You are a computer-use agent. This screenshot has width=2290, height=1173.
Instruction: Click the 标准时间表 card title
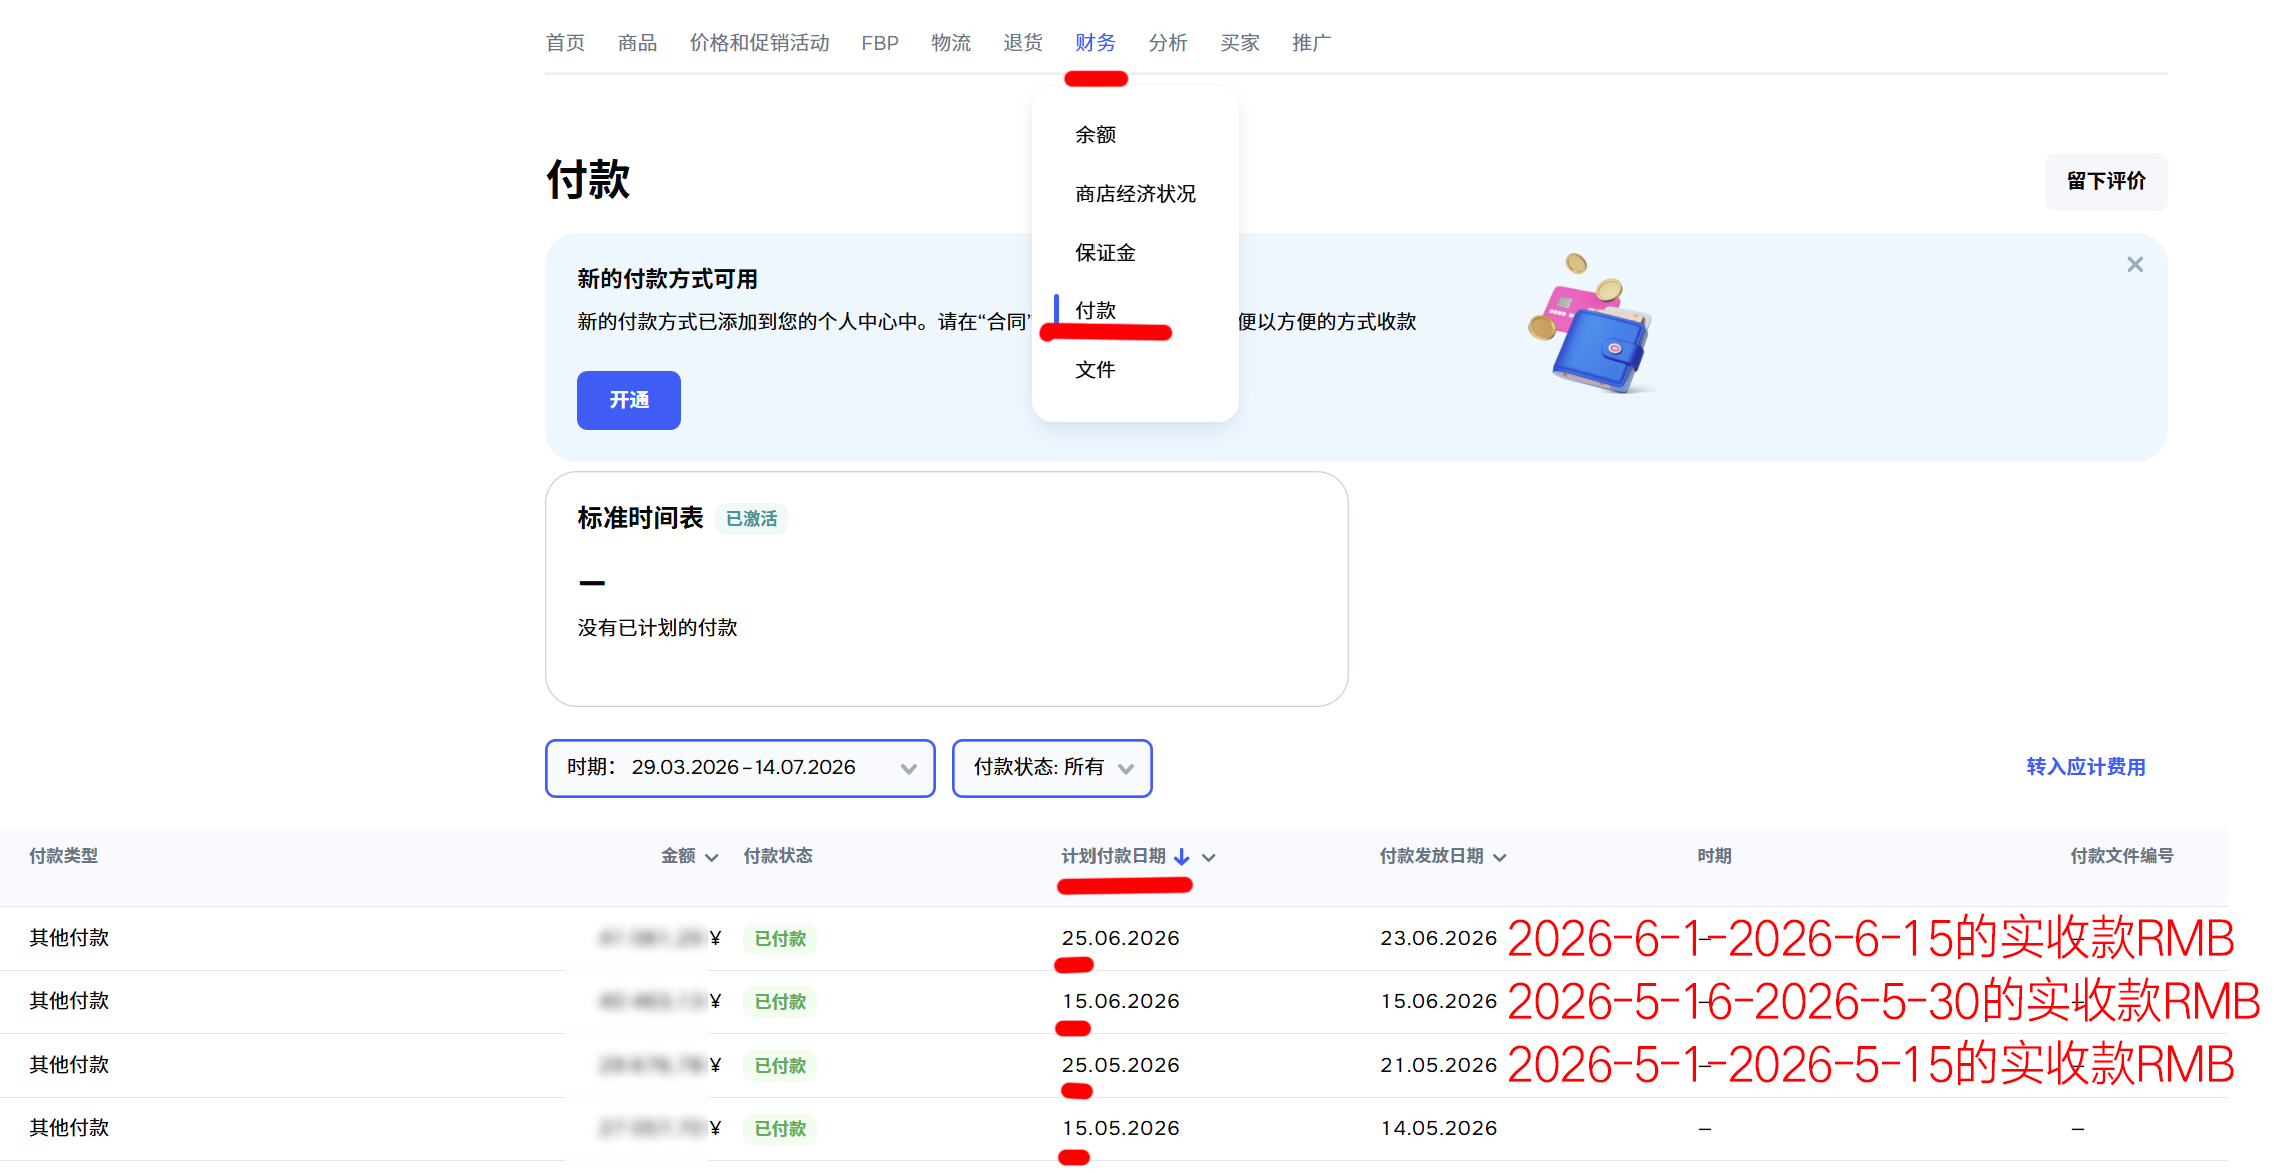640,518
